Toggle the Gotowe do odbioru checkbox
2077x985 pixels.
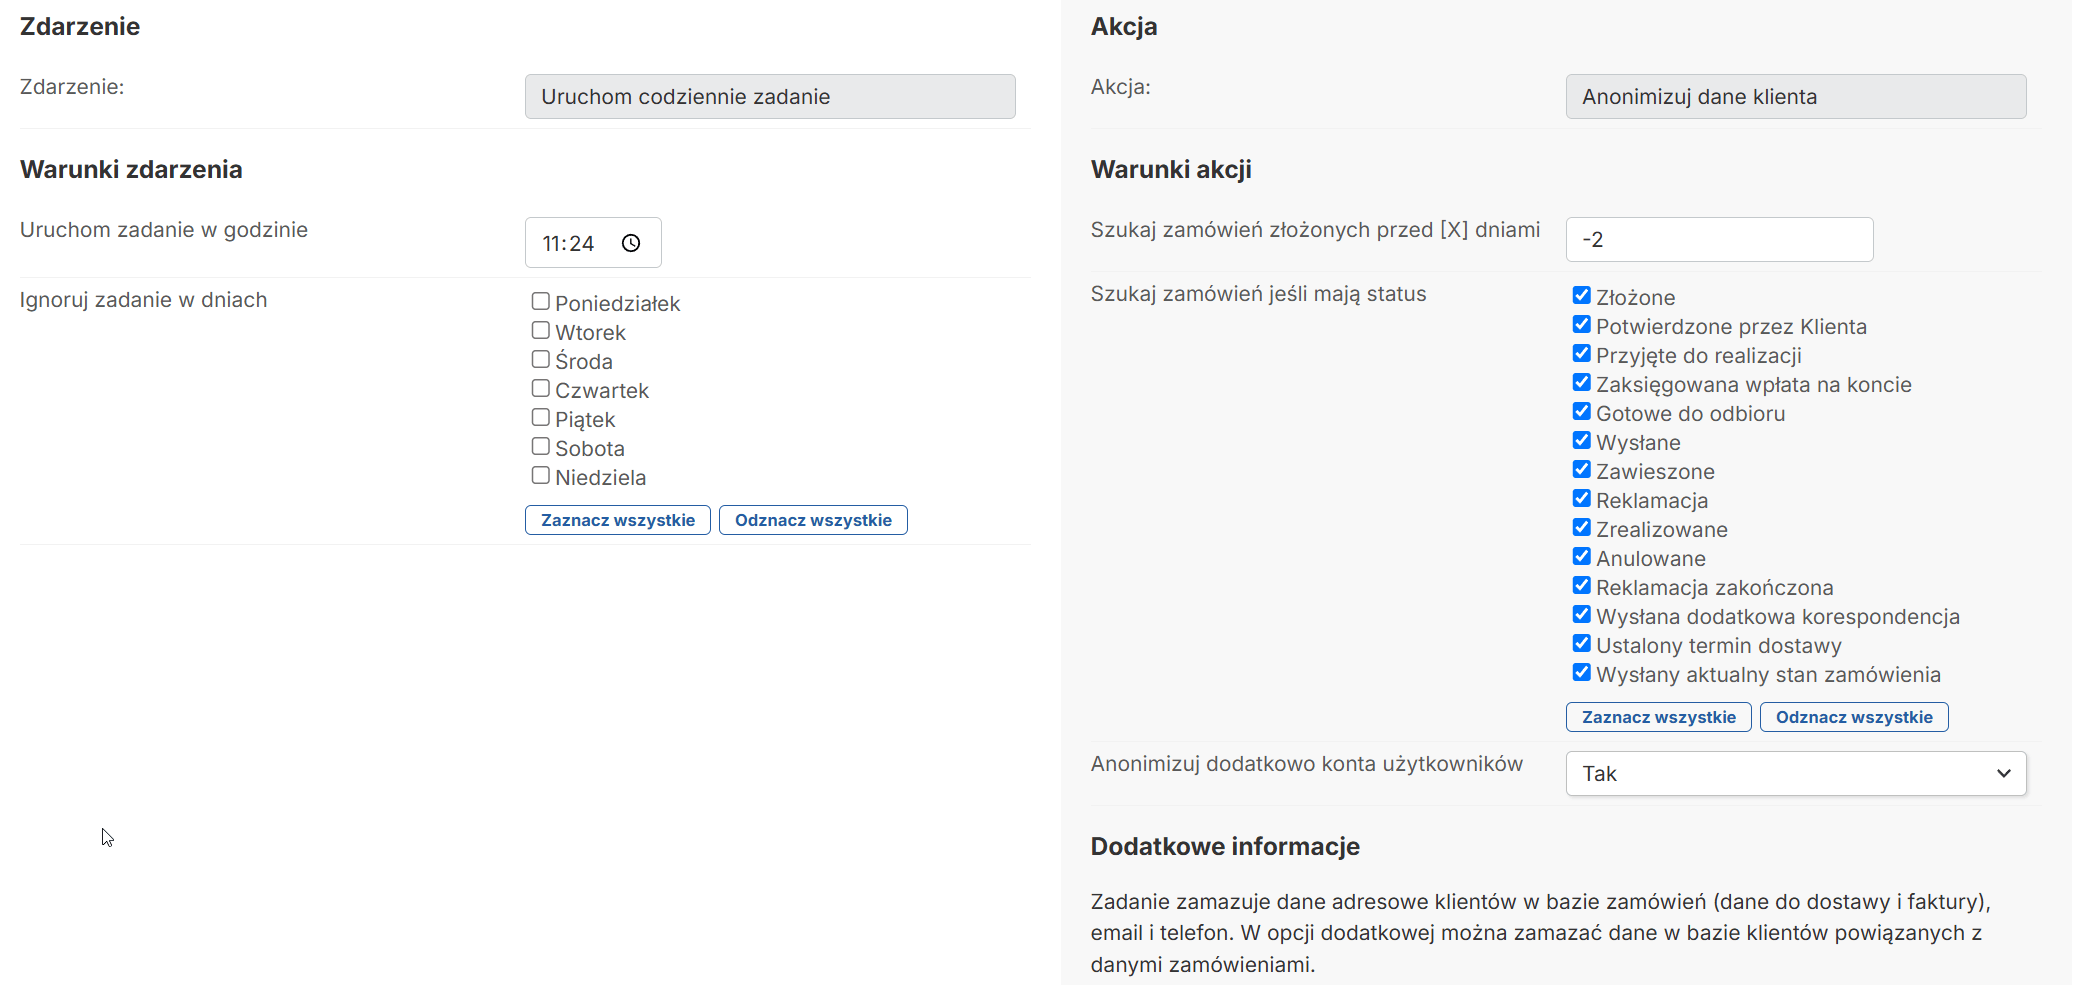click(x=1581, y=411)
